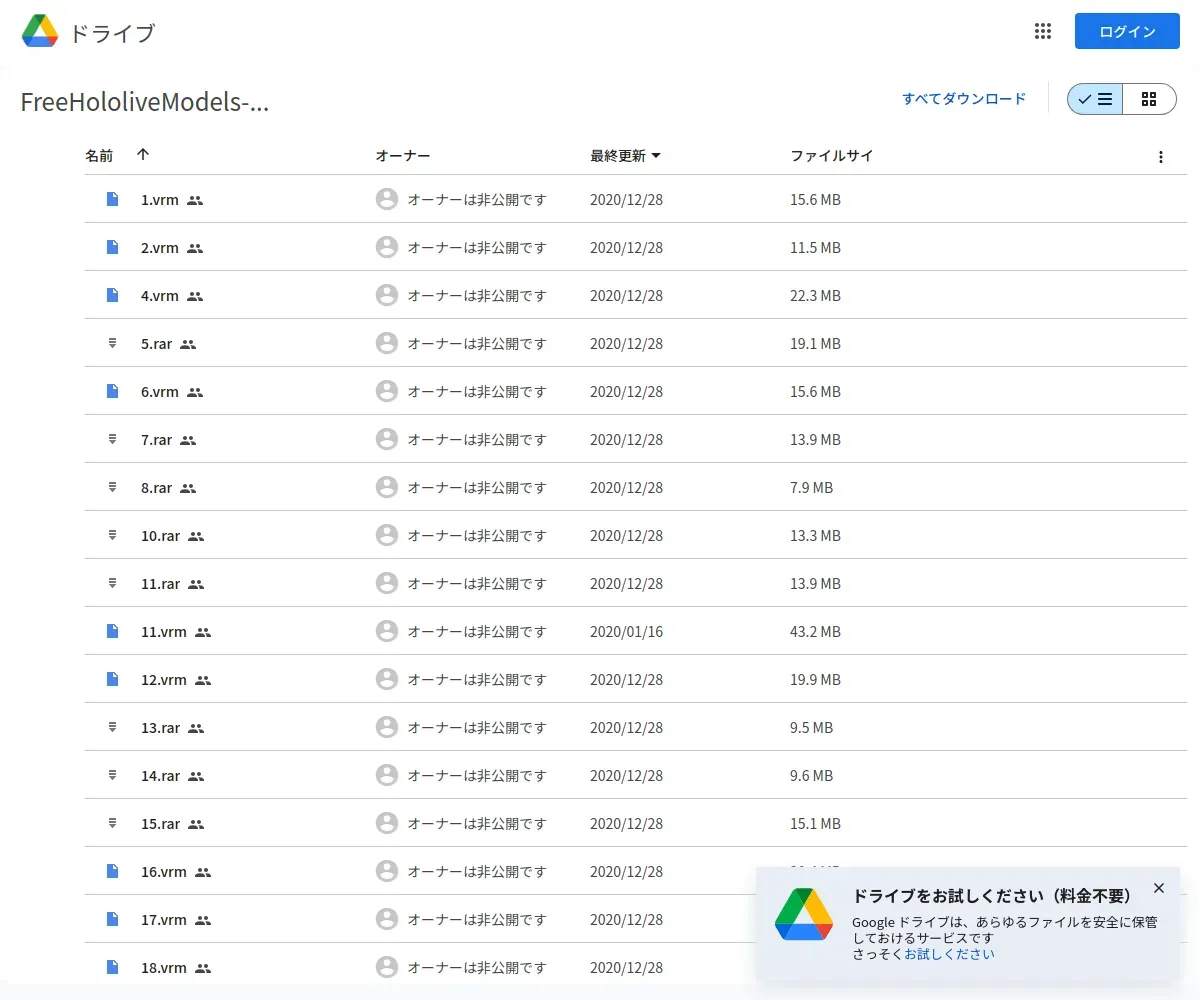Click the archive icon of 11.rar
Image resolution: width=1200 pixels, height=1000 pixels.
click(113, 583)
